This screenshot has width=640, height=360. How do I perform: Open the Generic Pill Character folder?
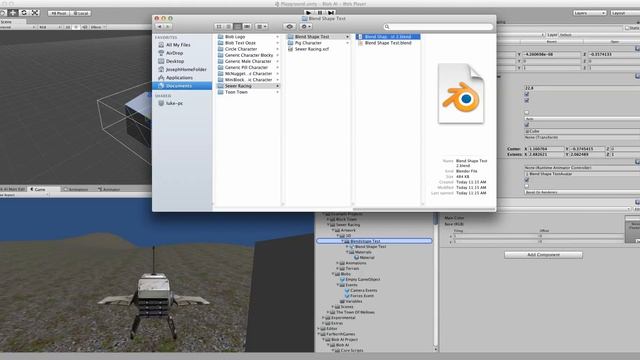(248, 67)
